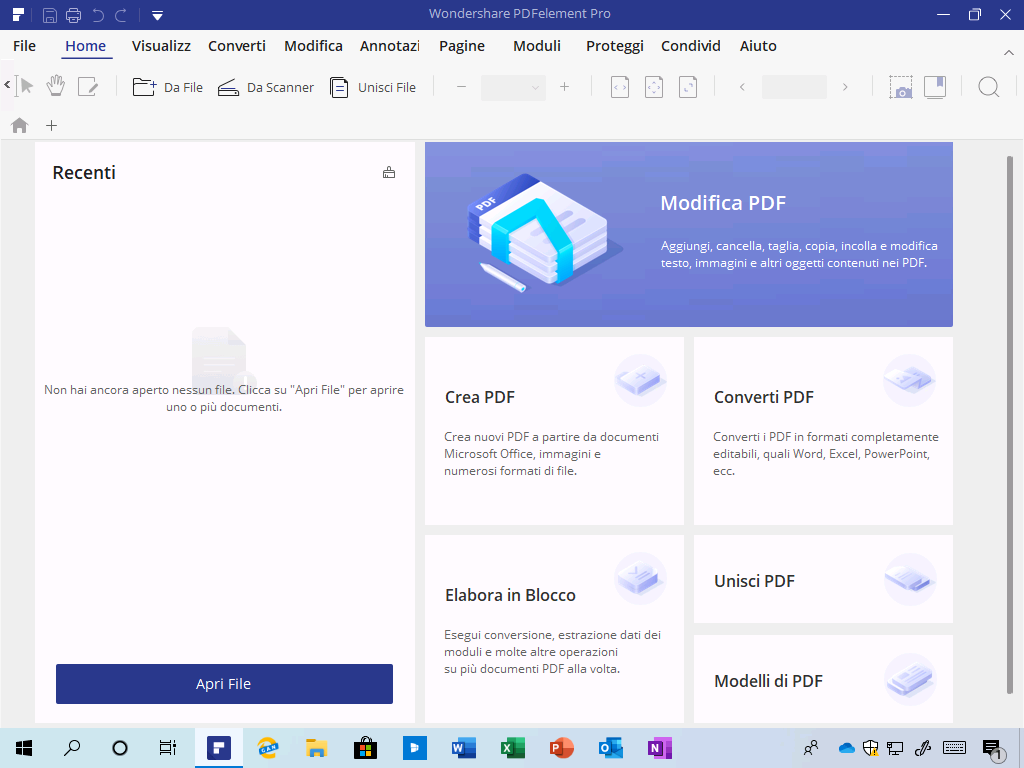Choose the Edit text tool icon
The image size is (1024, 768).
[88, 87]
